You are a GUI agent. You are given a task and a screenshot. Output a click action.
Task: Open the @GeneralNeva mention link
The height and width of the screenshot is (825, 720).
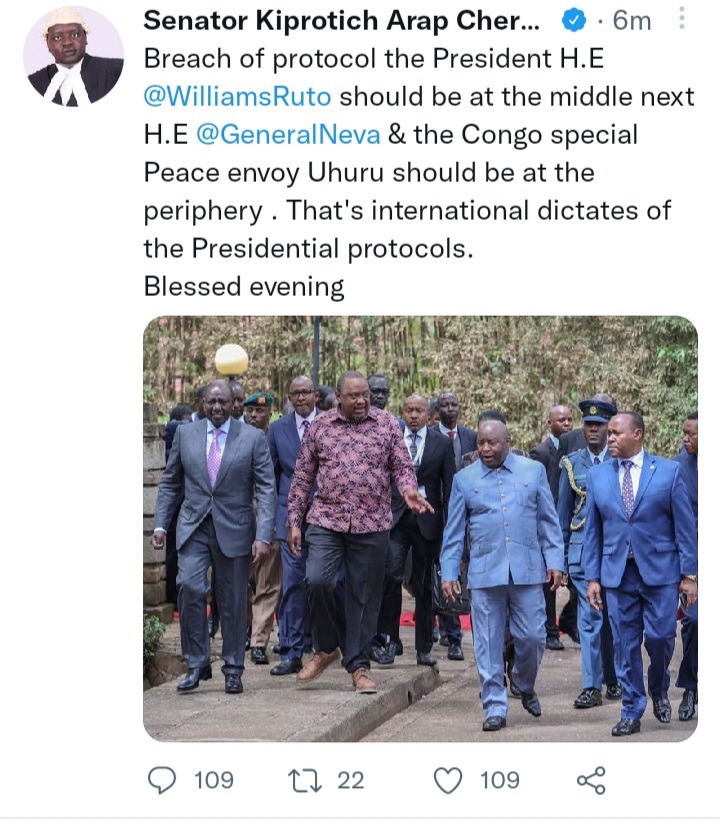pyautogui.click(x=288, y=135)
